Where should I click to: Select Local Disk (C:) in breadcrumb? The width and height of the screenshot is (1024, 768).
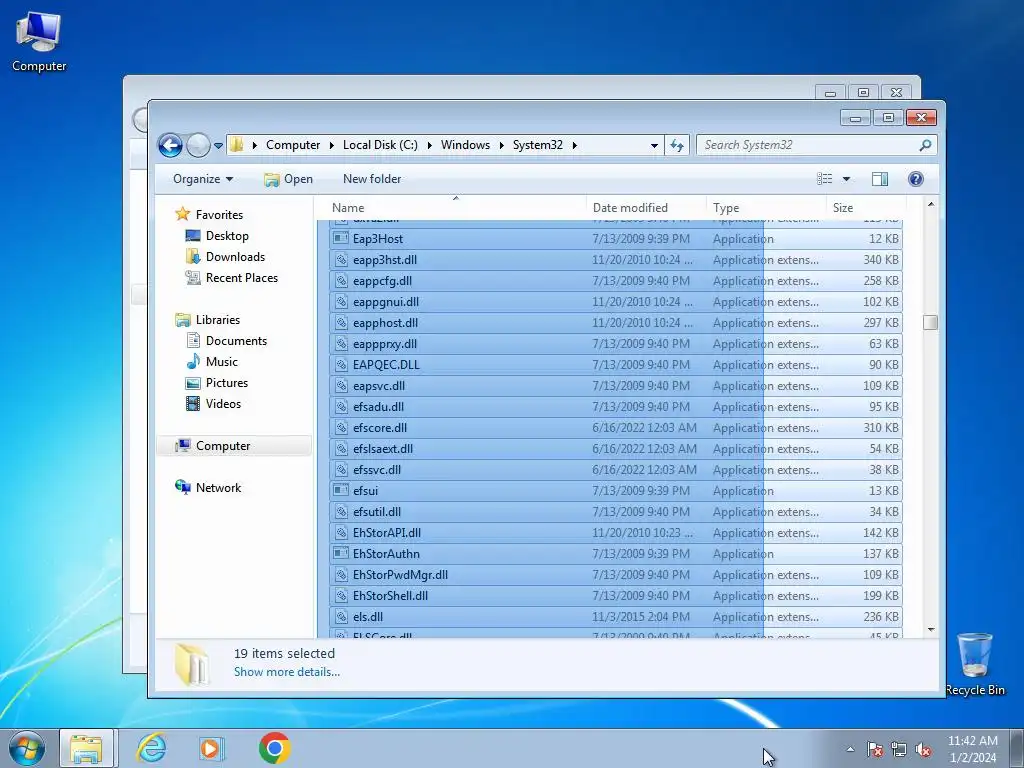tap(380, 145)
